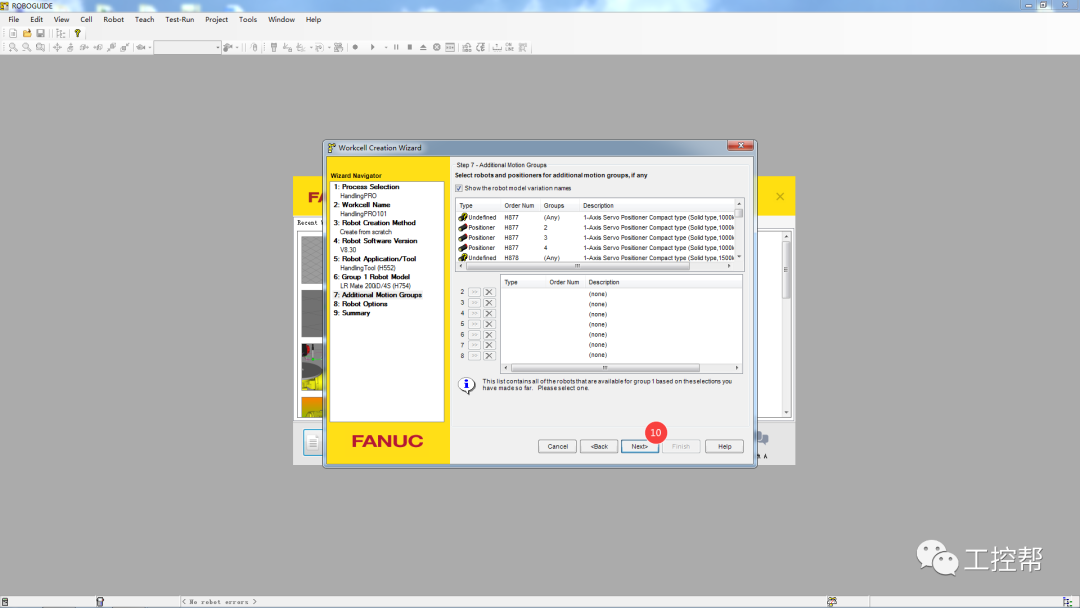The height and width of the screenshot is (608, 1080).
Task: Select the Undefined H878 row
Action: 596,258
